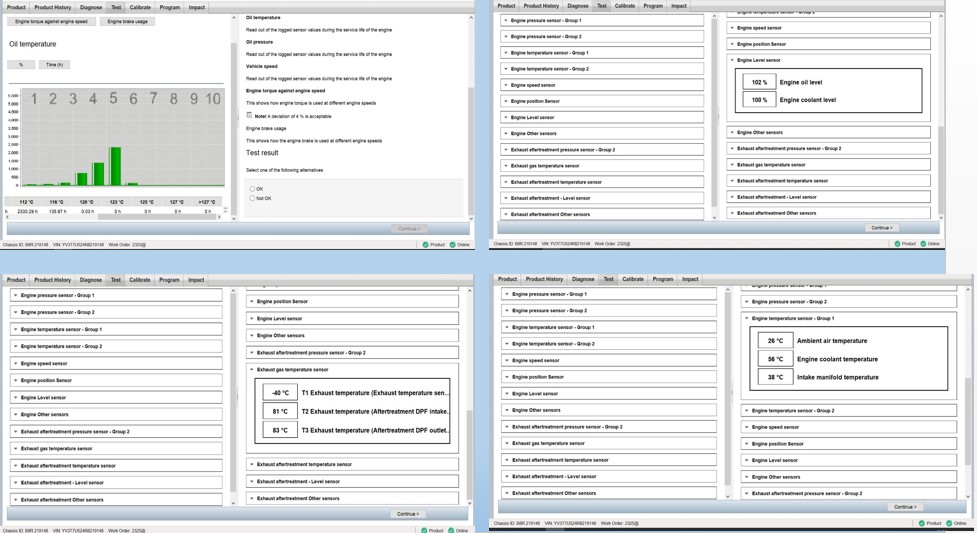Select the Not OK radio button under Test result
Image resolution: width=977 pixels, height=533 pixels.
[252, 198]
